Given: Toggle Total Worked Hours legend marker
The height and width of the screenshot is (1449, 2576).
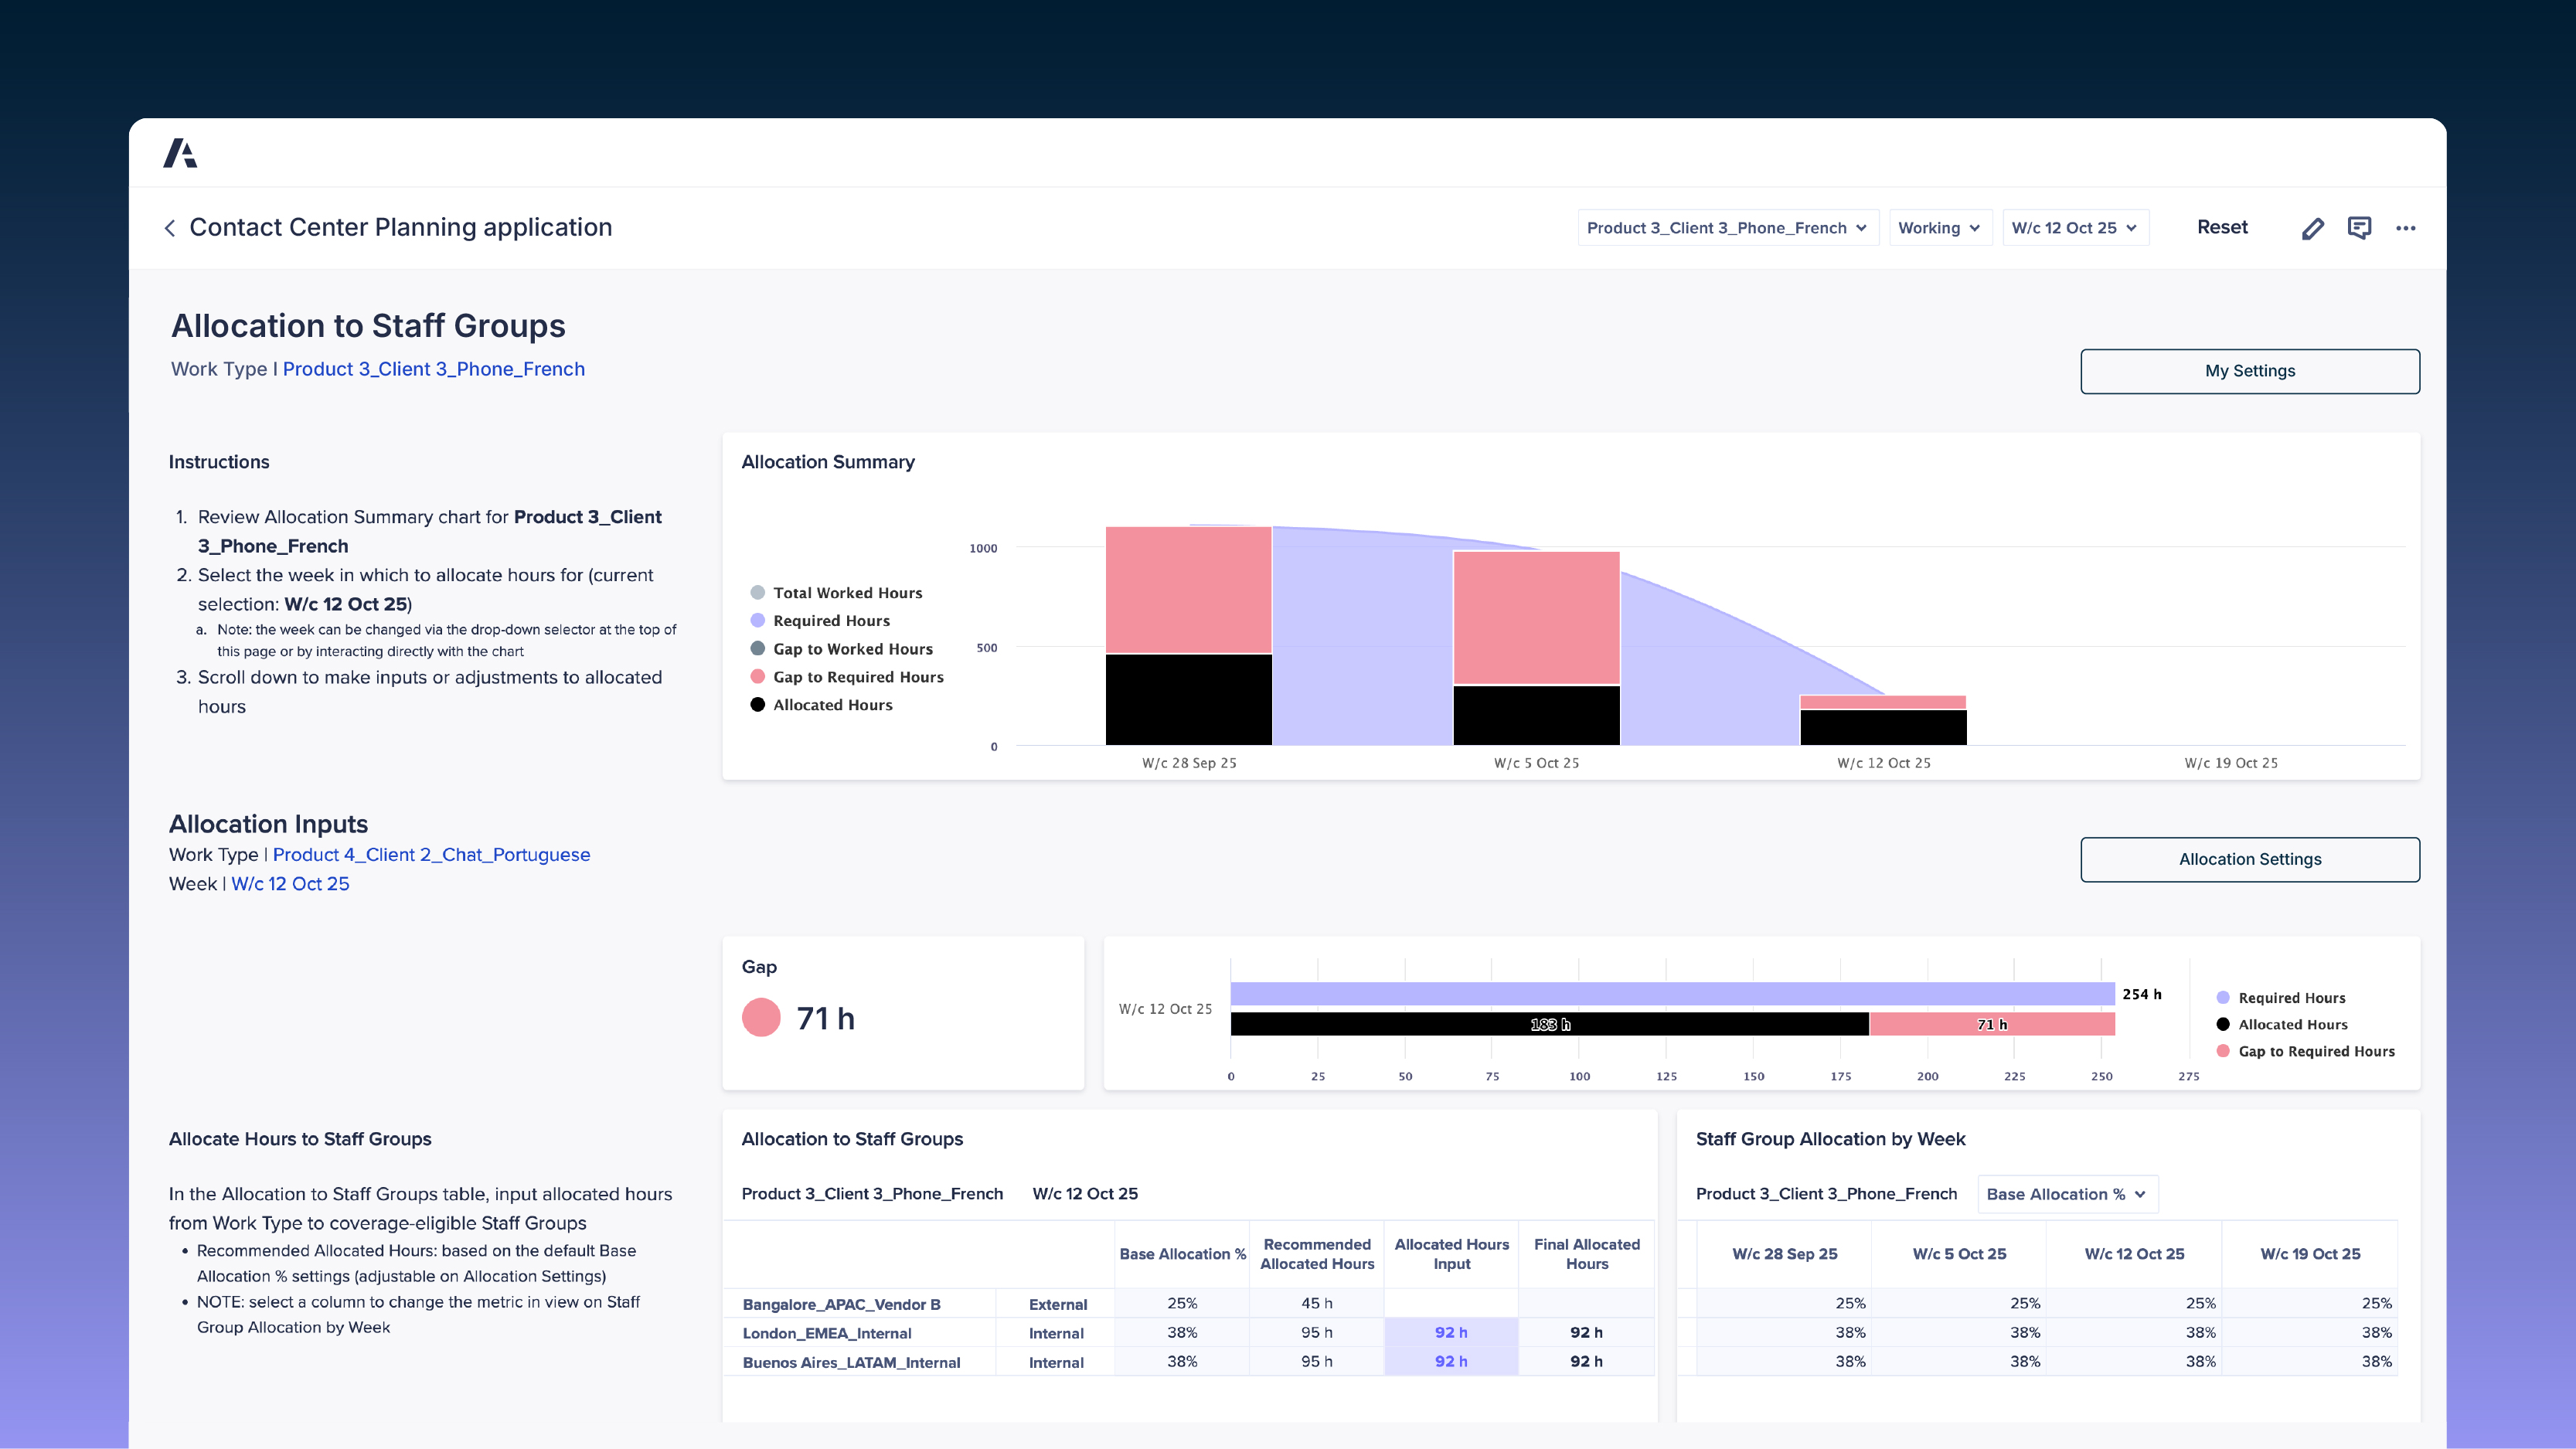Looking at the screenshot, I should click(x=758, y=593).
